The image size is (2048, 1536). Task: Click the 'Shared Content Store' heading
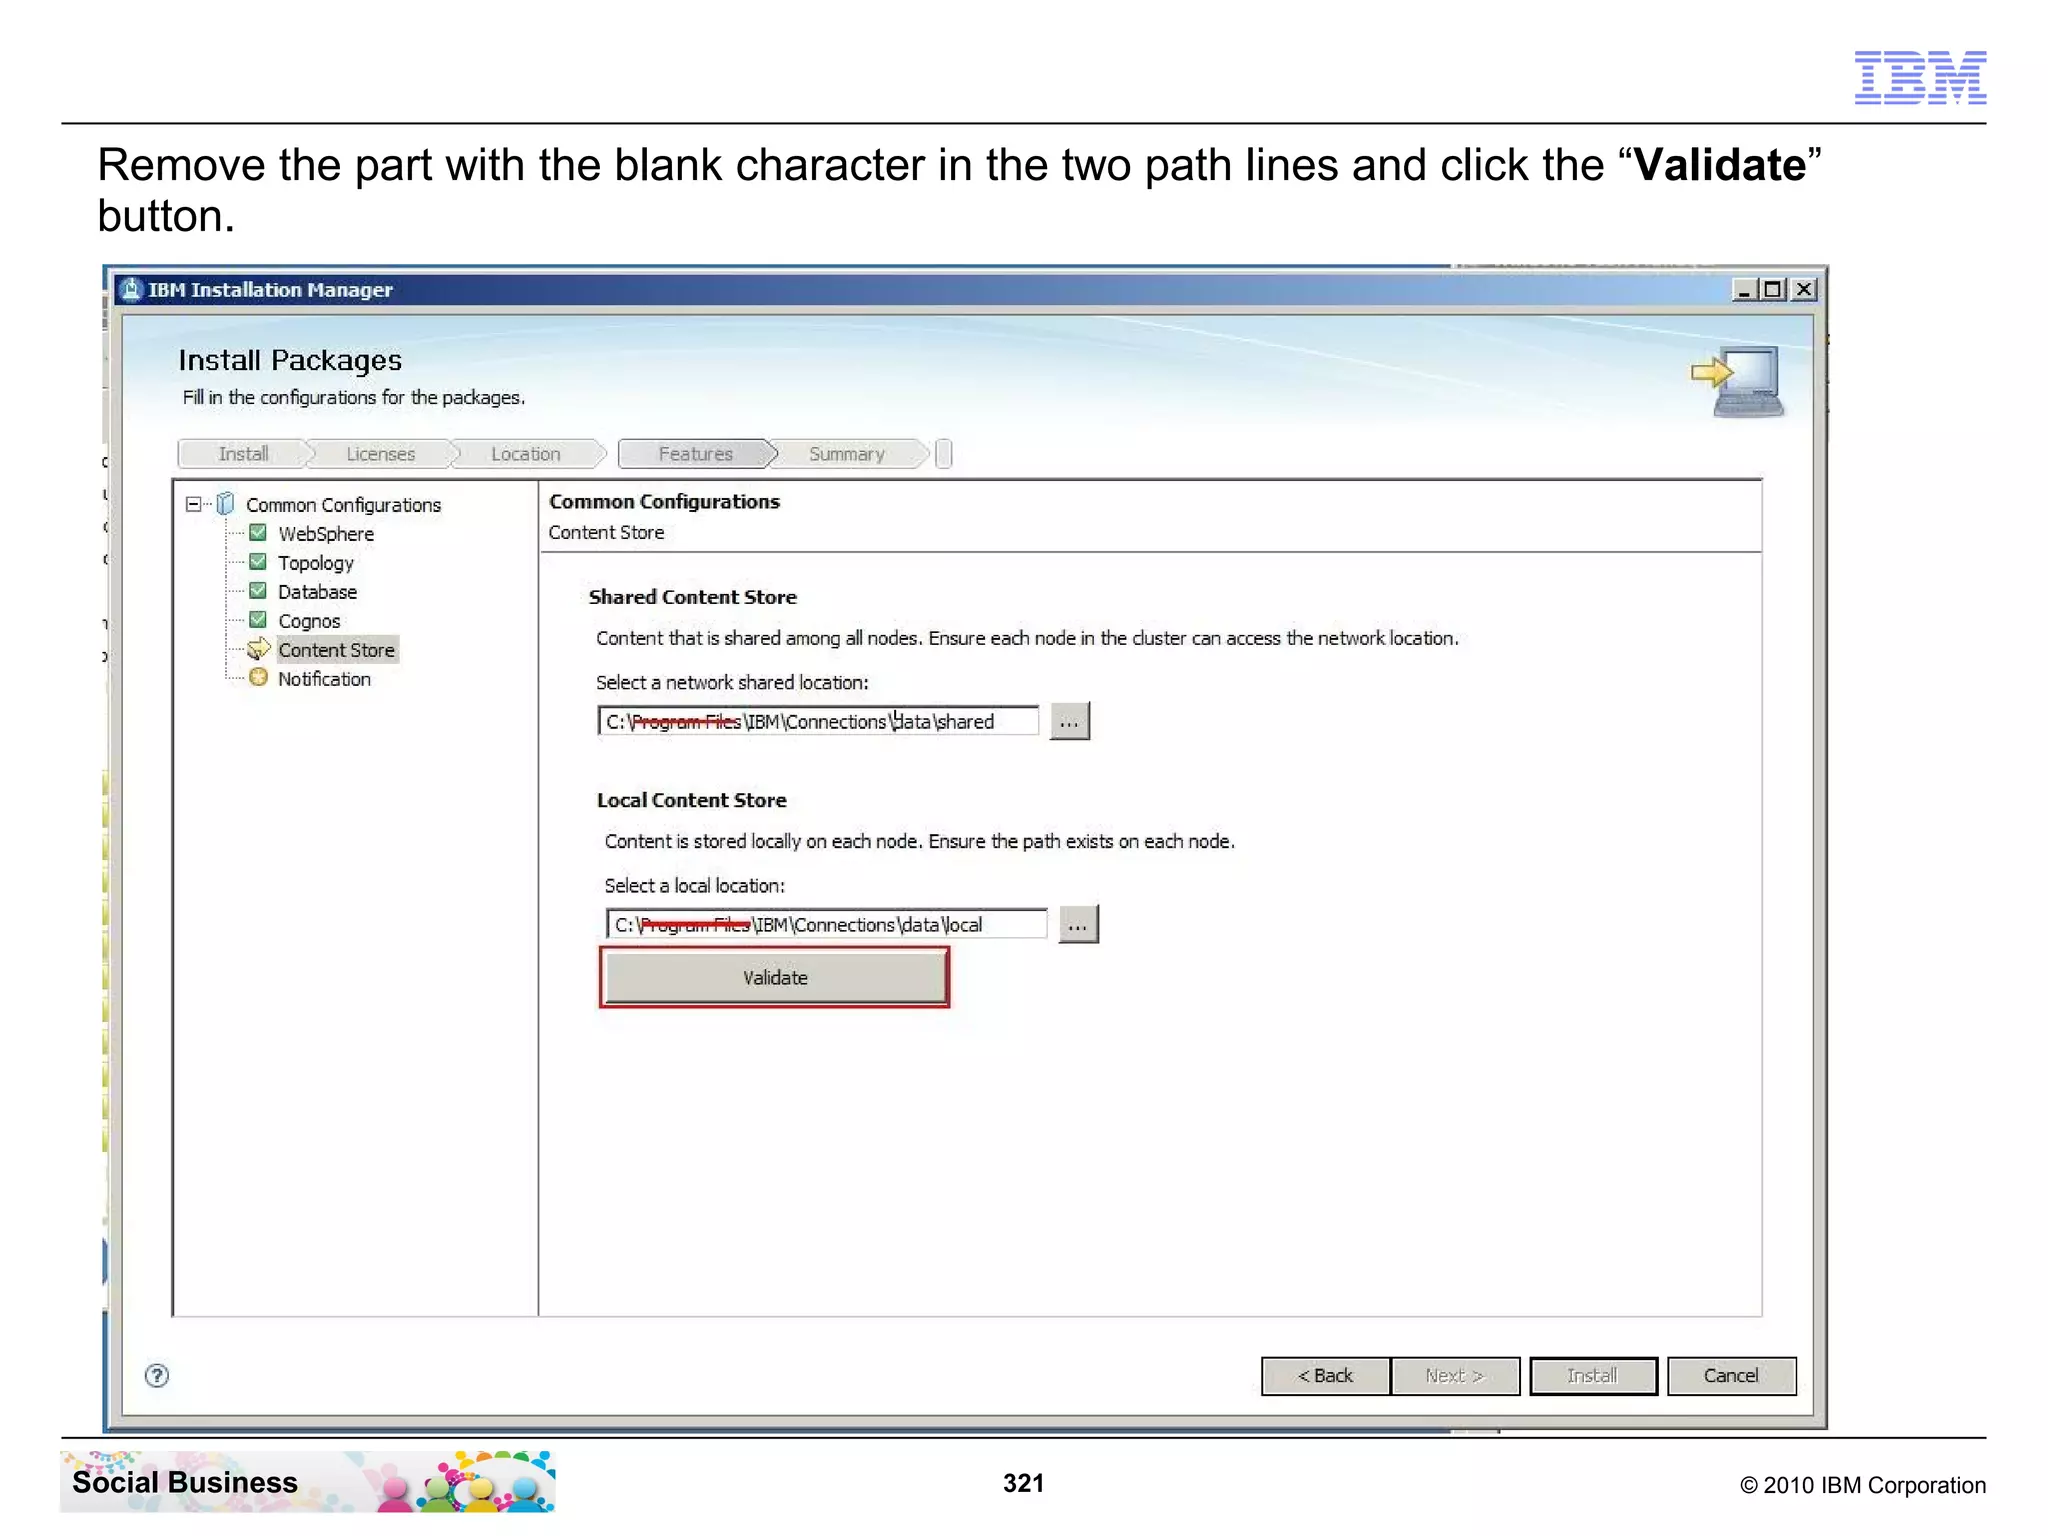692,597
